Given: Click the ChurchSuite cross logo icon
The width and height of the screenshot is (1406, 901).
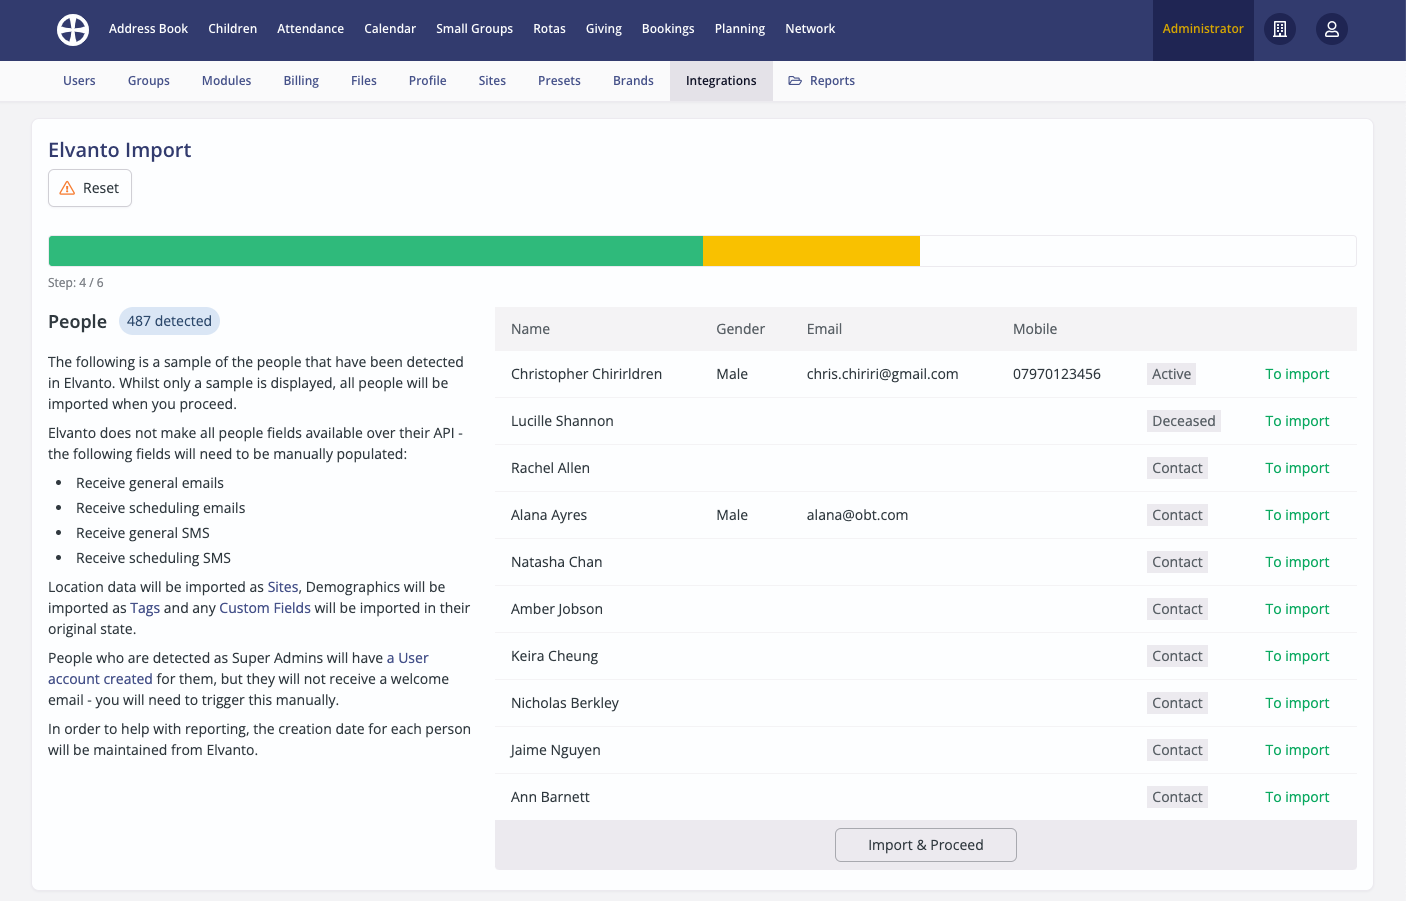Looking at the screenshot, I should [73, 30].
